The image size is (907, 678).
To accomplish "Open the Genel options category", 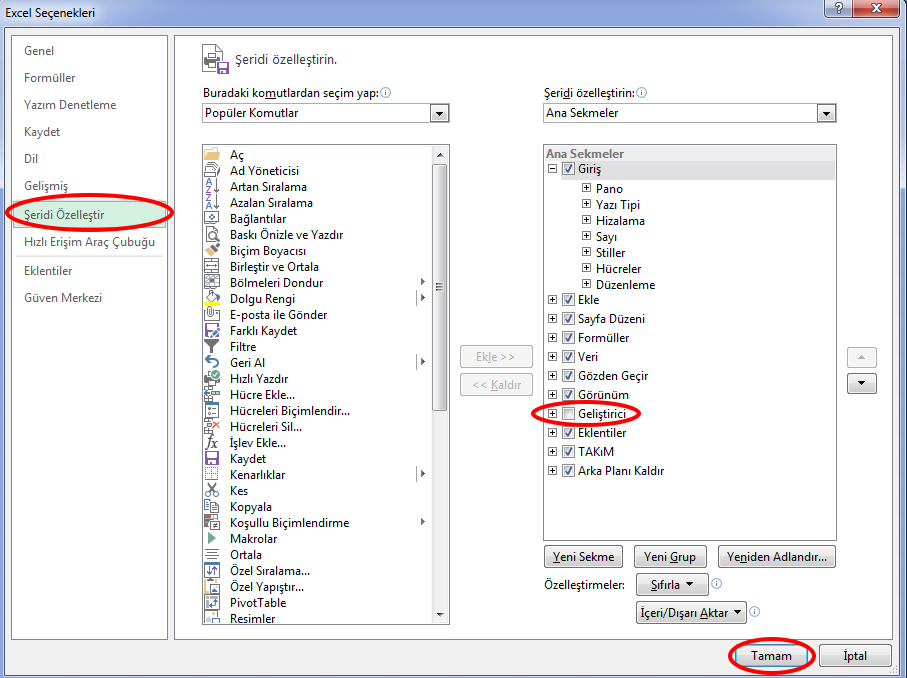I will (39, 51).
